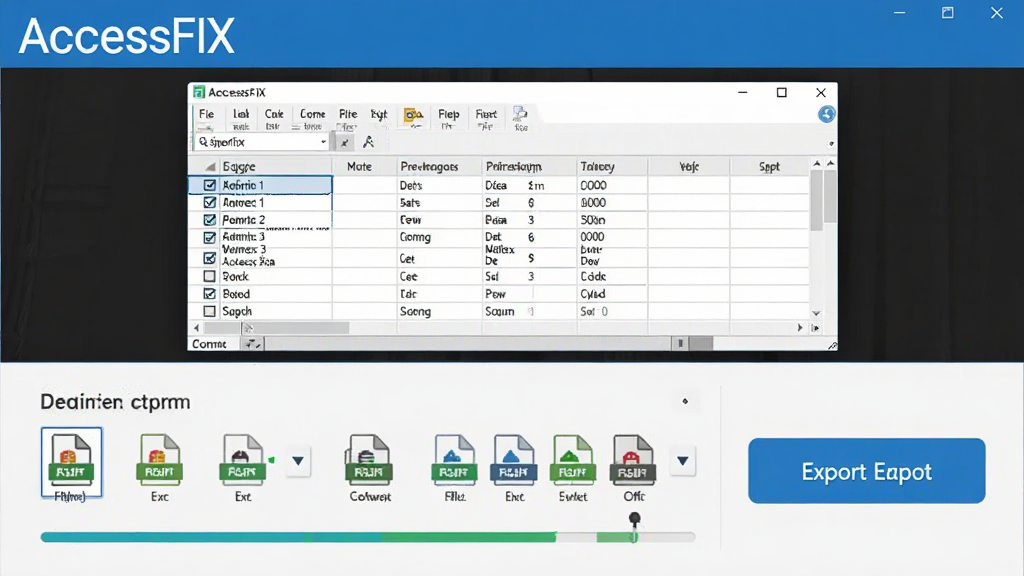The height and width of the screenshot is (576, 1024).
Task: Pick the Ewlet export format icon
Action: pyautogui.click(x=573, y=460)
